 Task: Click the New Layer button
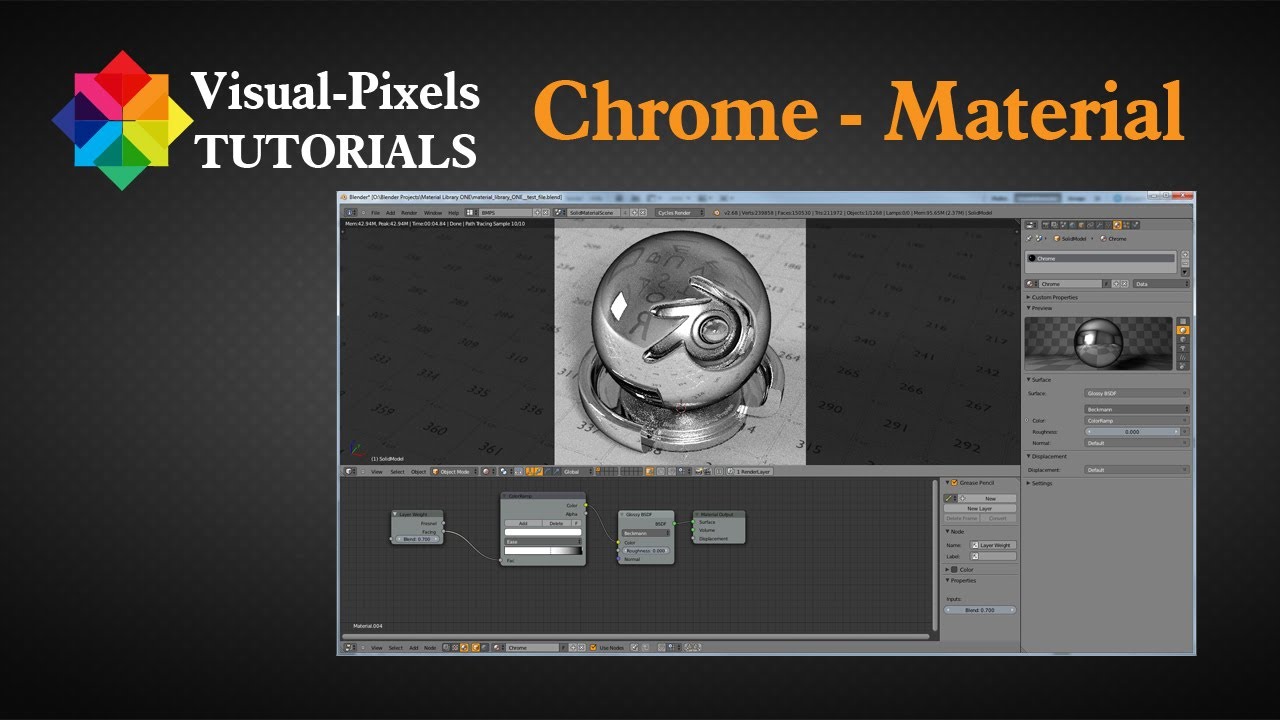[979, 508]
